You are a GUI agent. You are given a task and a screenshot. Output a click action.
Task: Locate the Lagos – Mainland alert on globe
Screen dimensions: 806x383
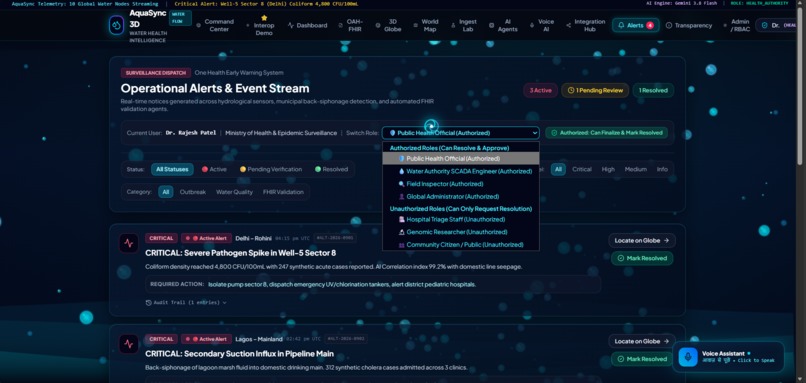coord(642,341)
